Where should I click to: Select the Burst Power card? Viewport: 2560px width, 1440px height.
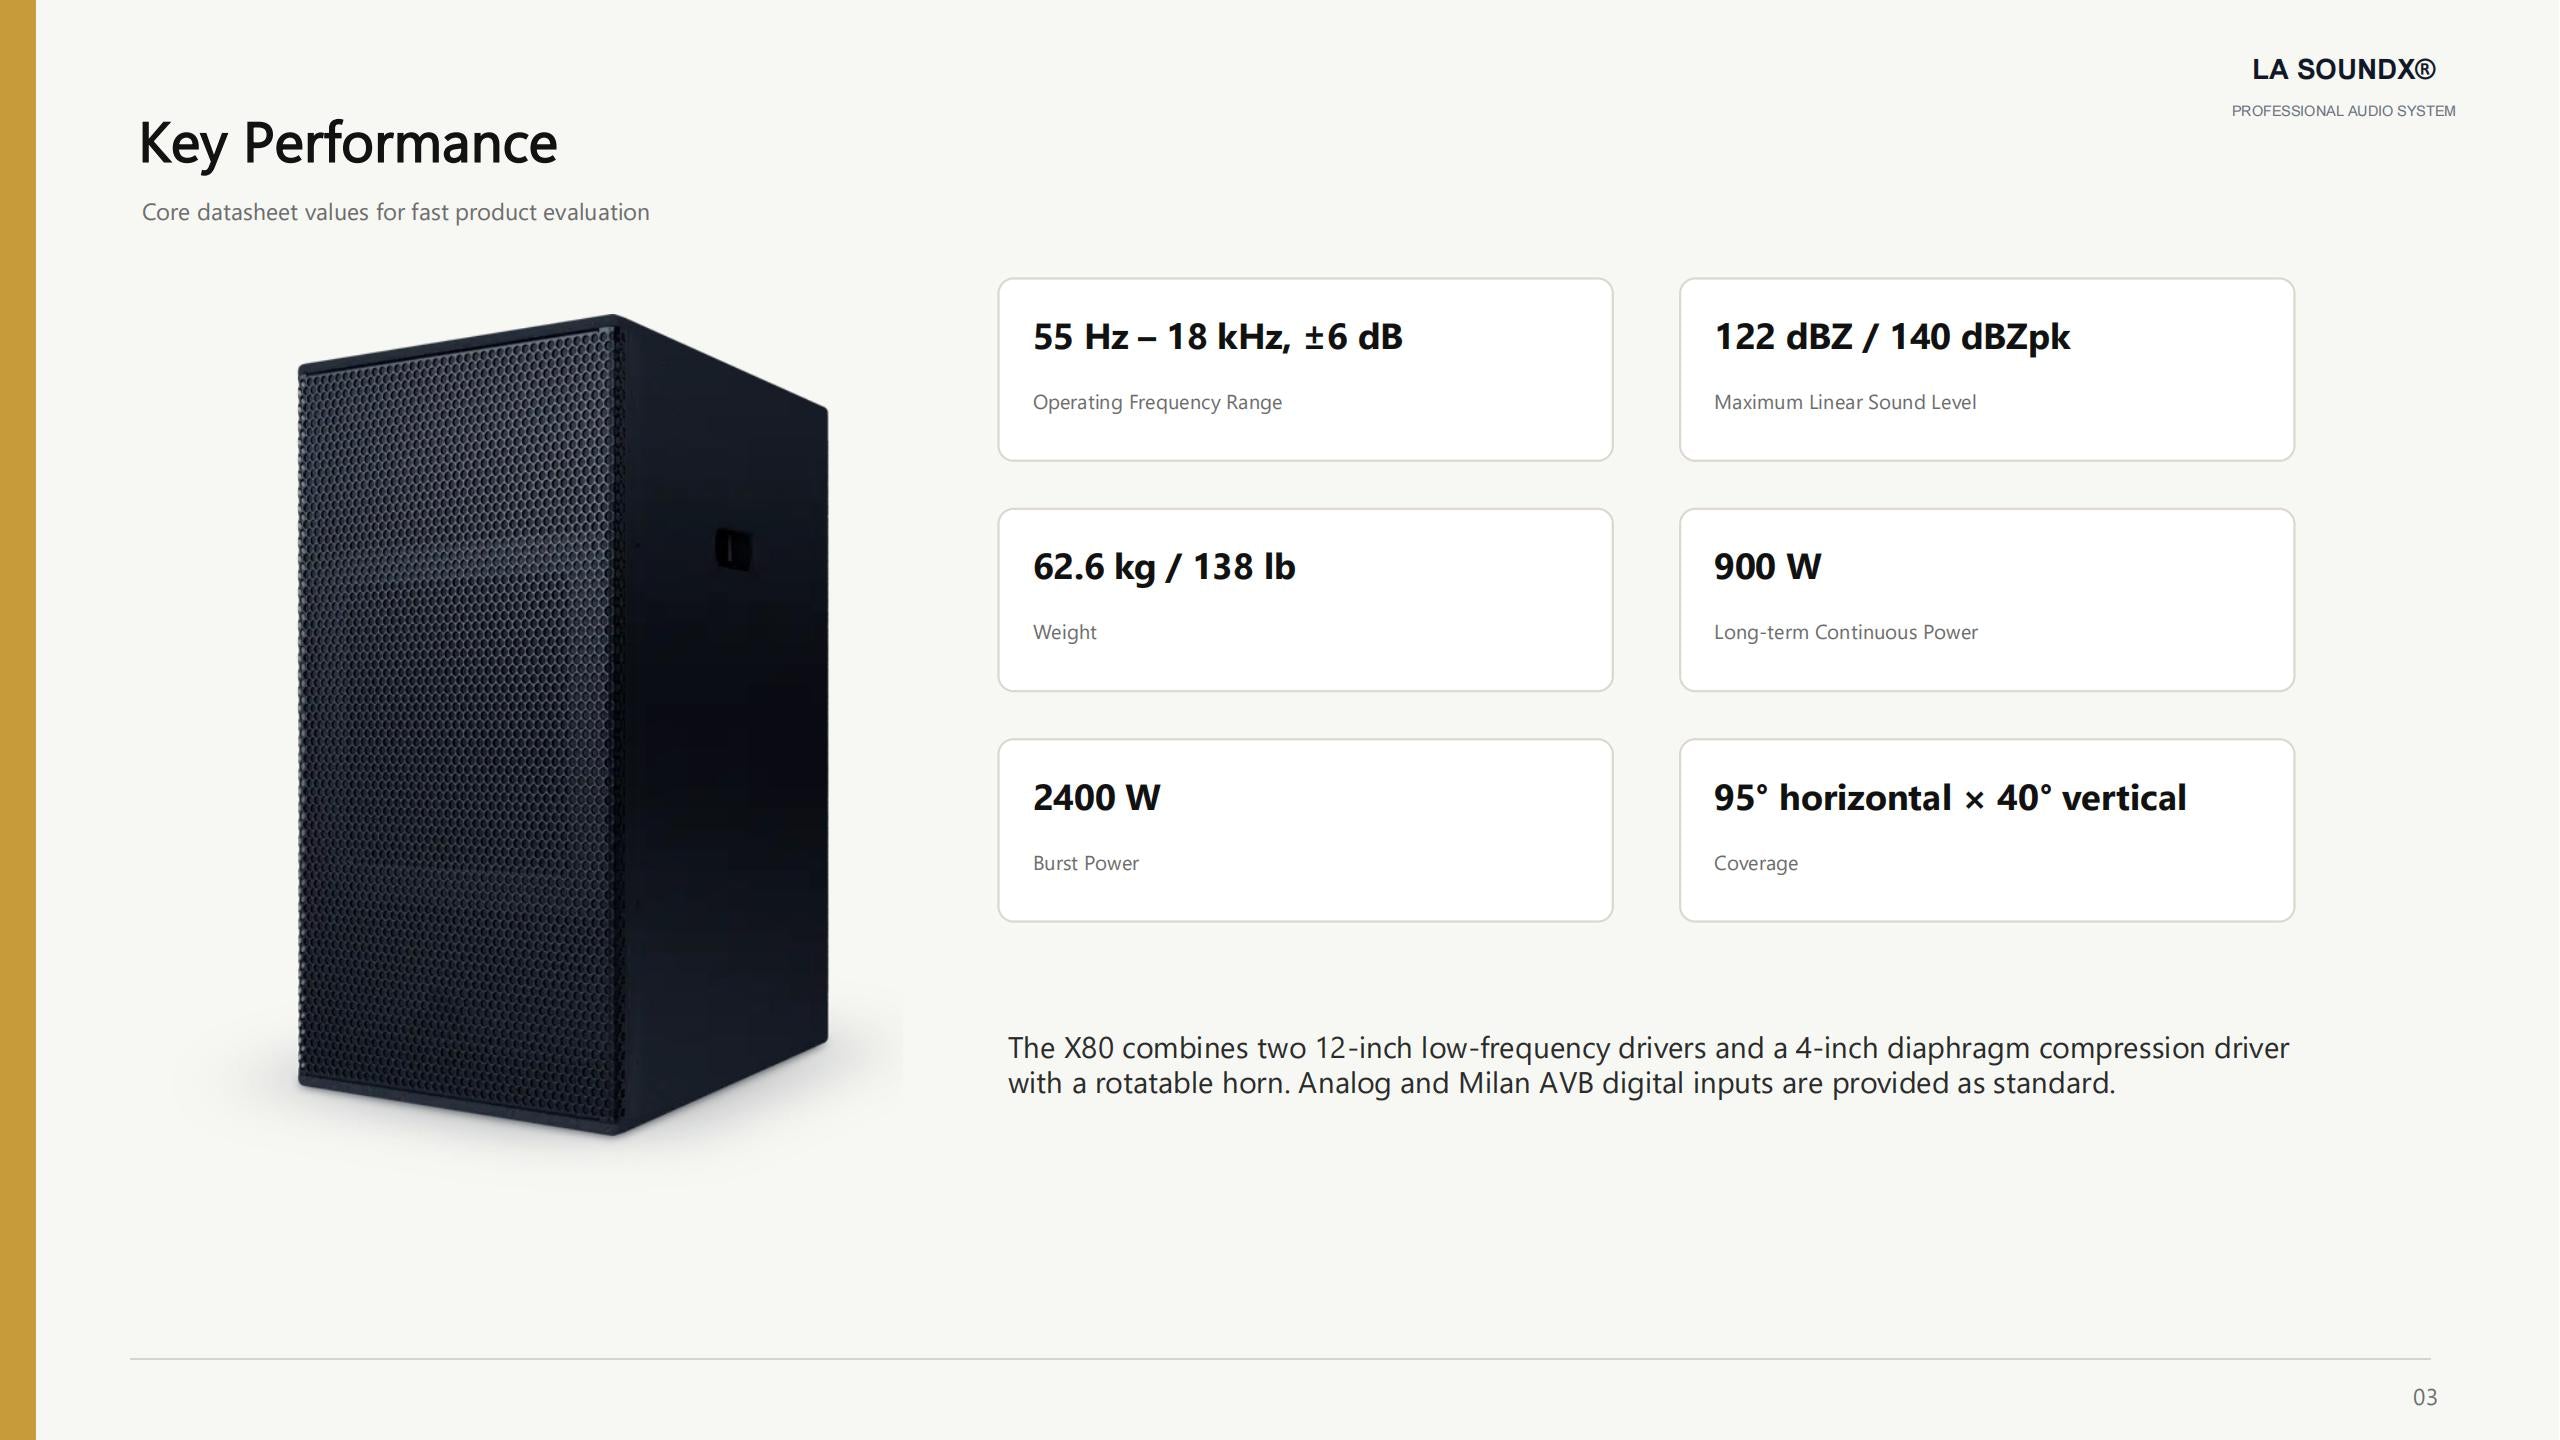coord(1305,830)
